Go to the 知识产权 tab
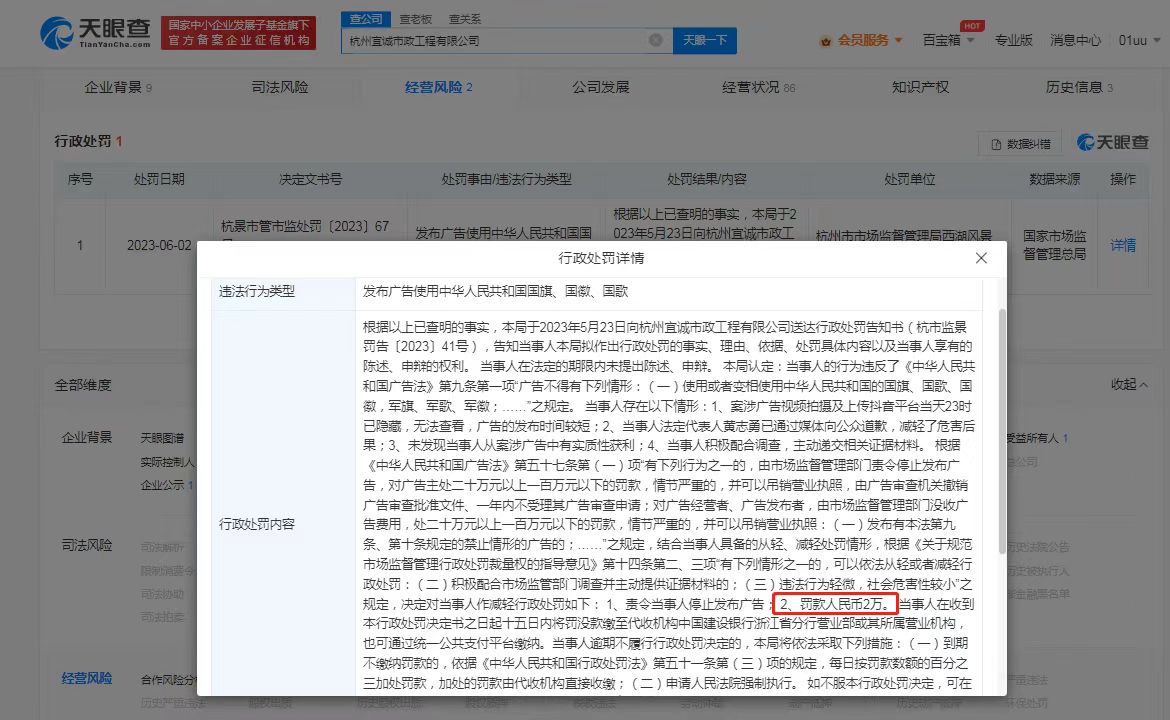The image size is (1170, 720). [920, 88]
